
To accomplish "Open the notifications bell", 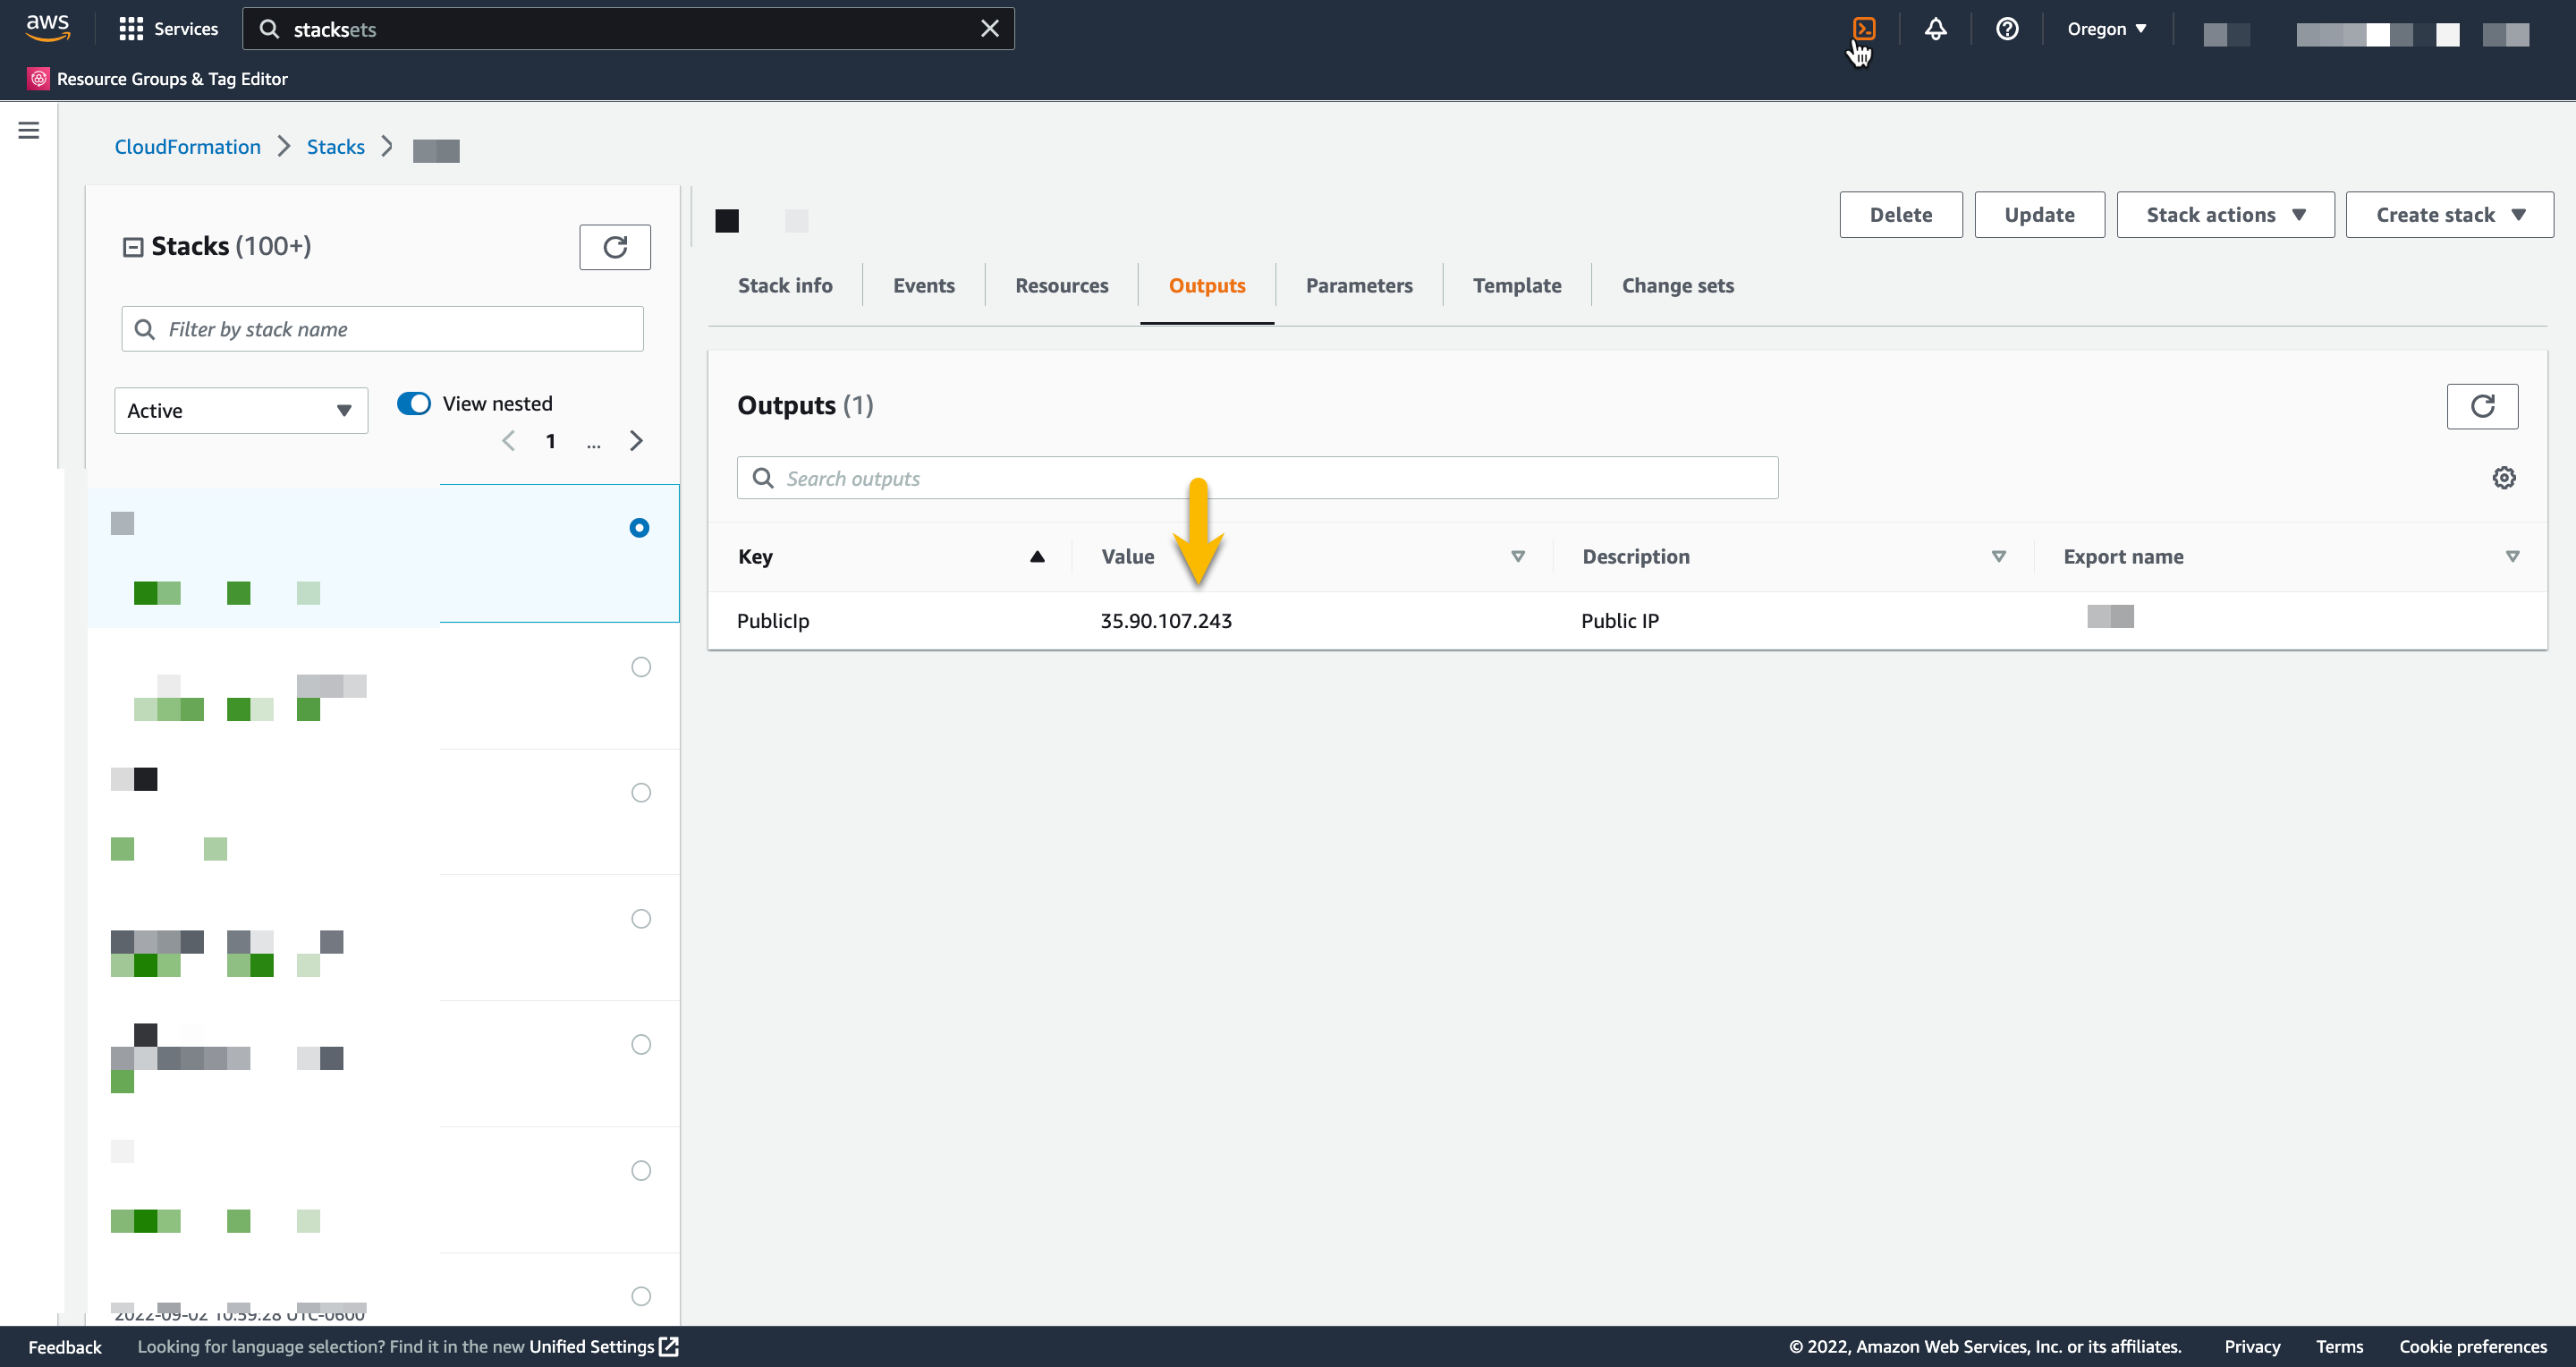I will pos(1935,29).
